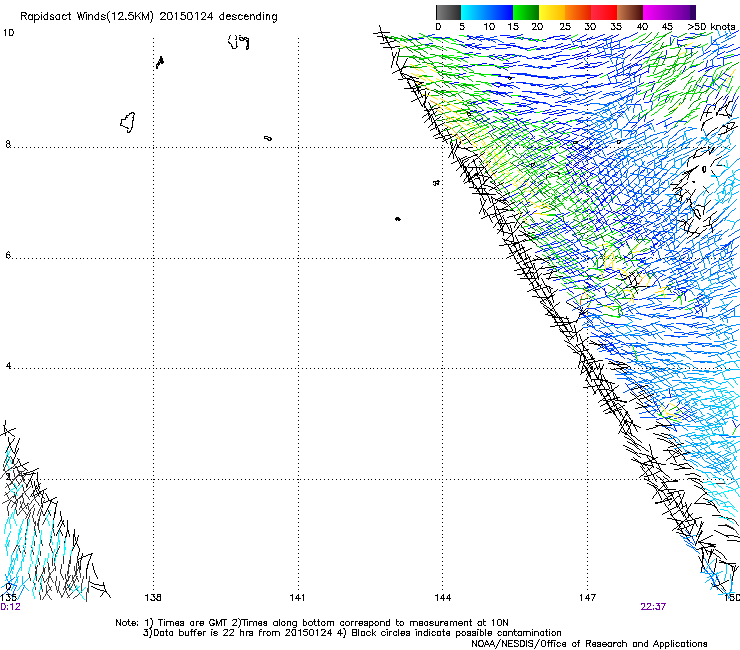Click the 8 latitude axis label
This screenshot has width=740, height=650.
pyautogui.click(x=8, y=144)
